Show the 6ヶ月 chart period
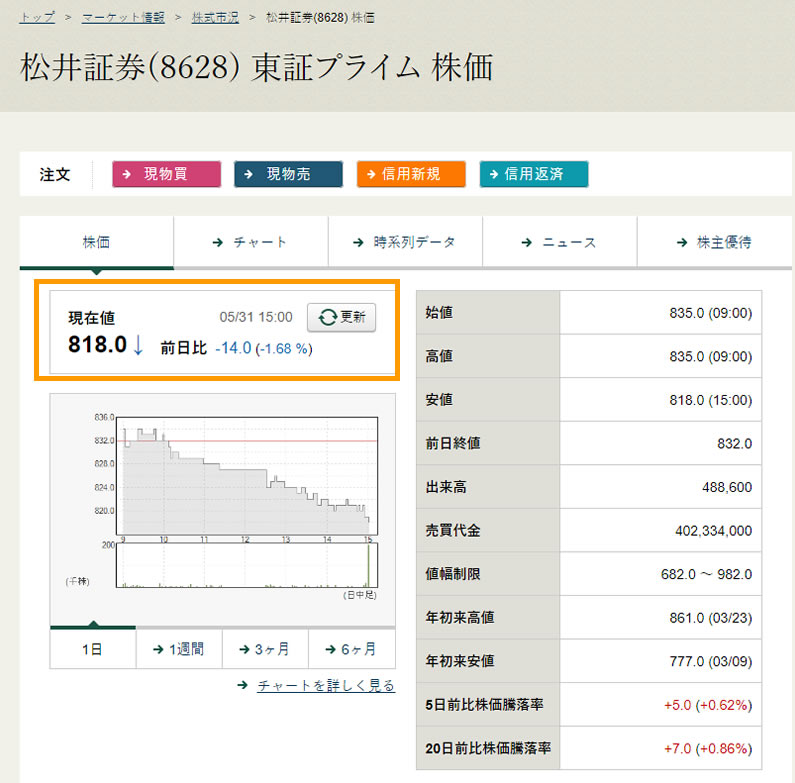This screenshot has width=795, height=783. pos(351,649)
